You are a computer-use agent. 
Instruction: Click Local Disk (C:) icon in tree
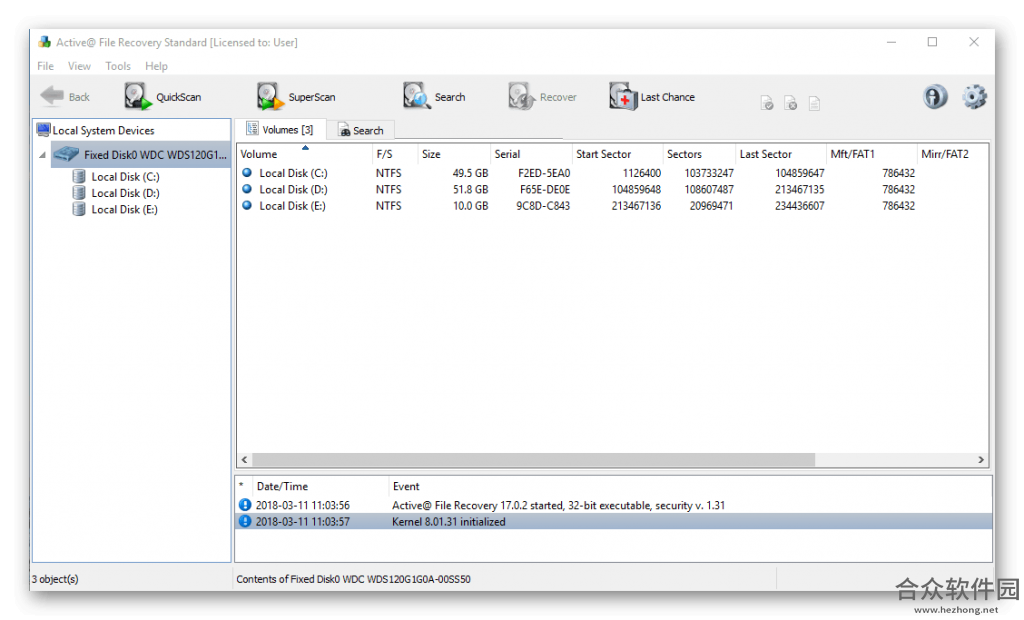[79, 176]
